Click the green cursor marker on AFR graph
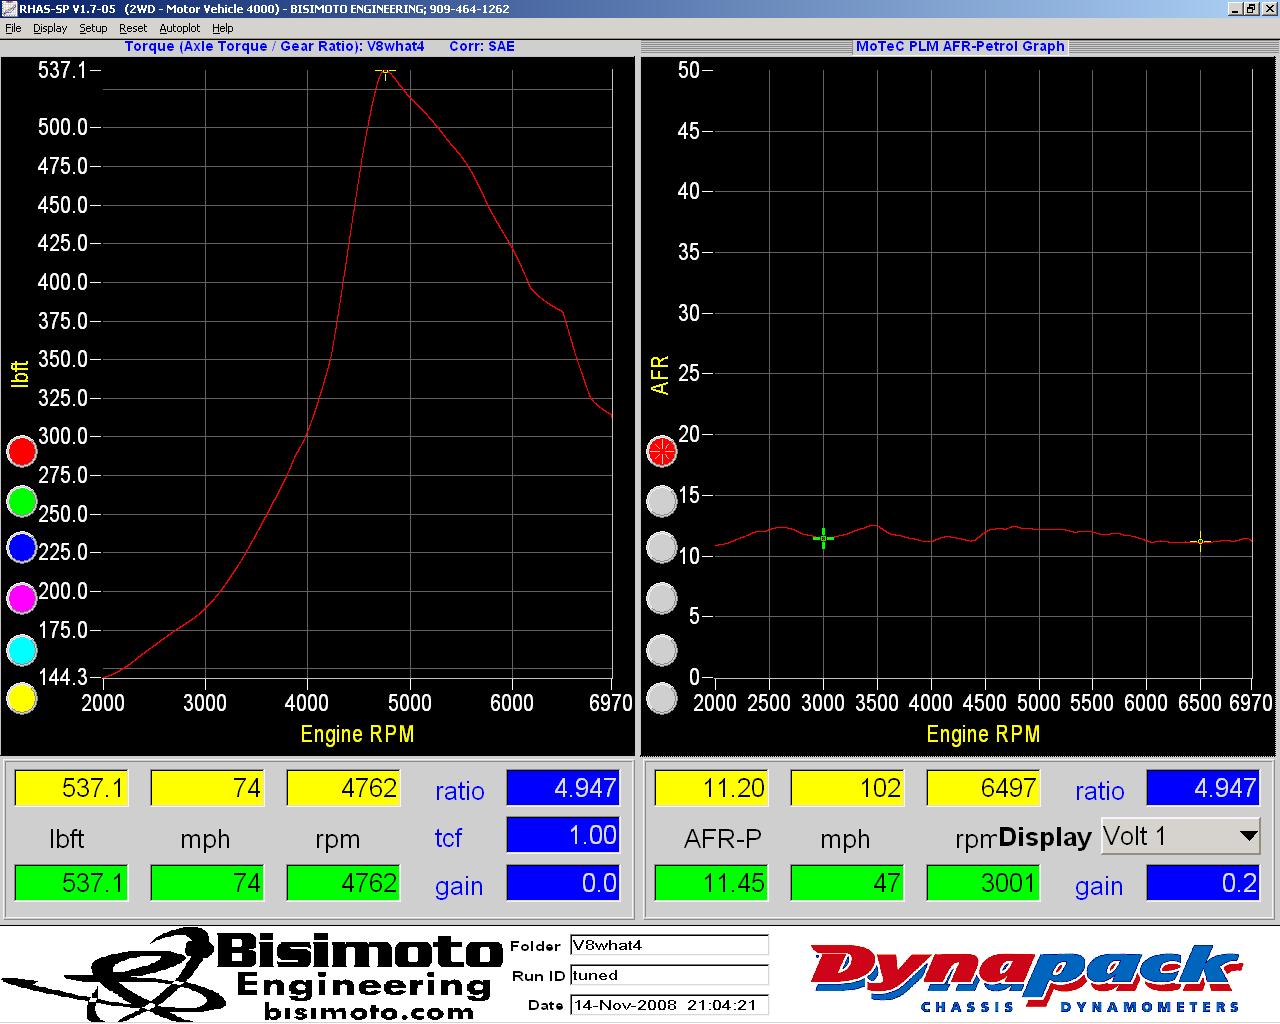The height and width of the screenshot is (1024, 1280). [x=823, y=539]
